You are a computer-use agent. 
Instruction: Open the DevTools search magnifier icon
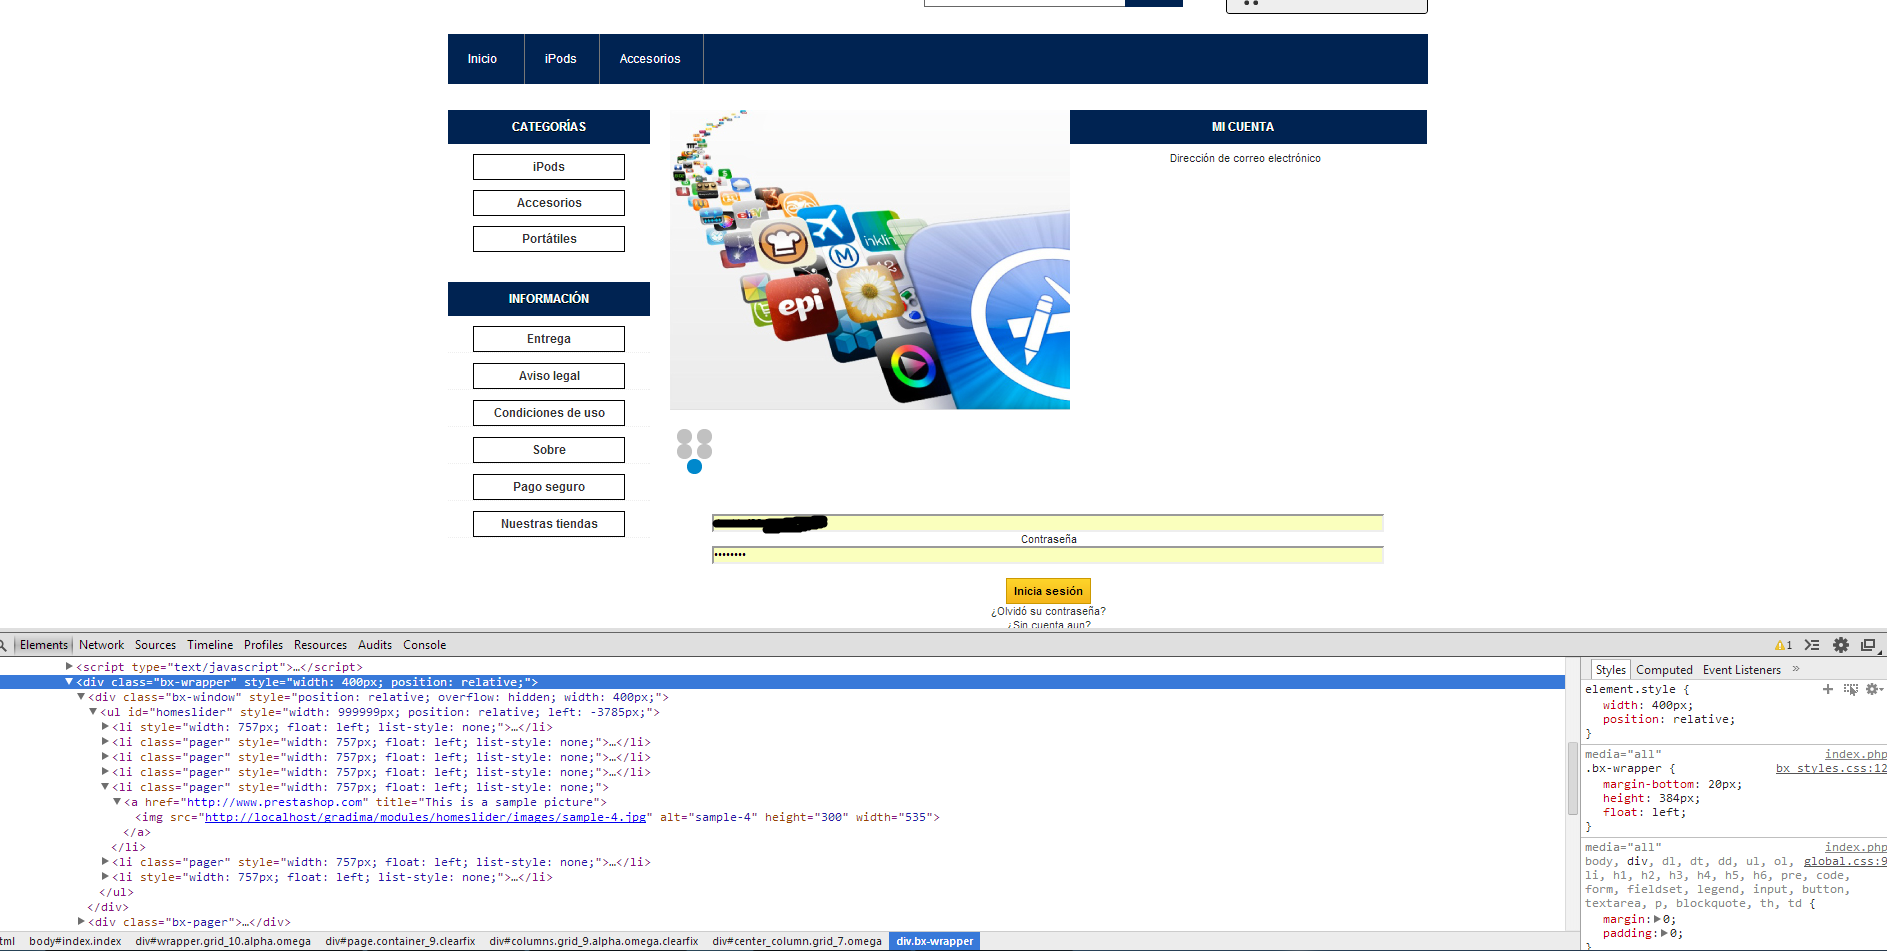3,645
